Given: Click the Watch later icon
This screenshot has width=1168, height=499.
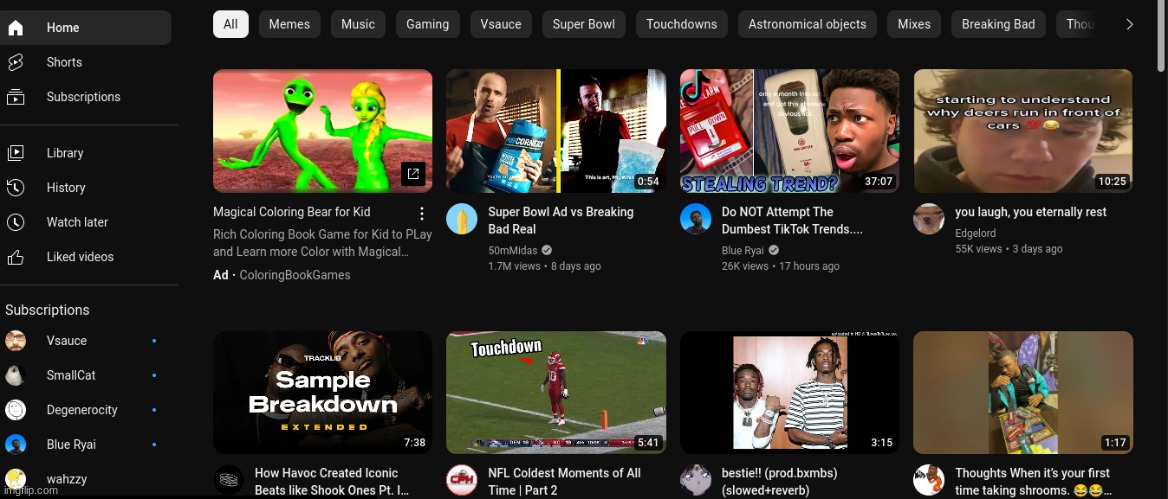Looking at the screenshot, I should tap(15, 222).
